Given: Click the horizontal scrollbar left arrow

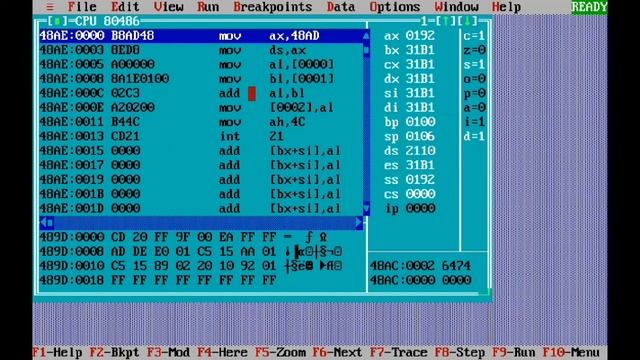Looking at the screenshot, I should pos(43,223).
